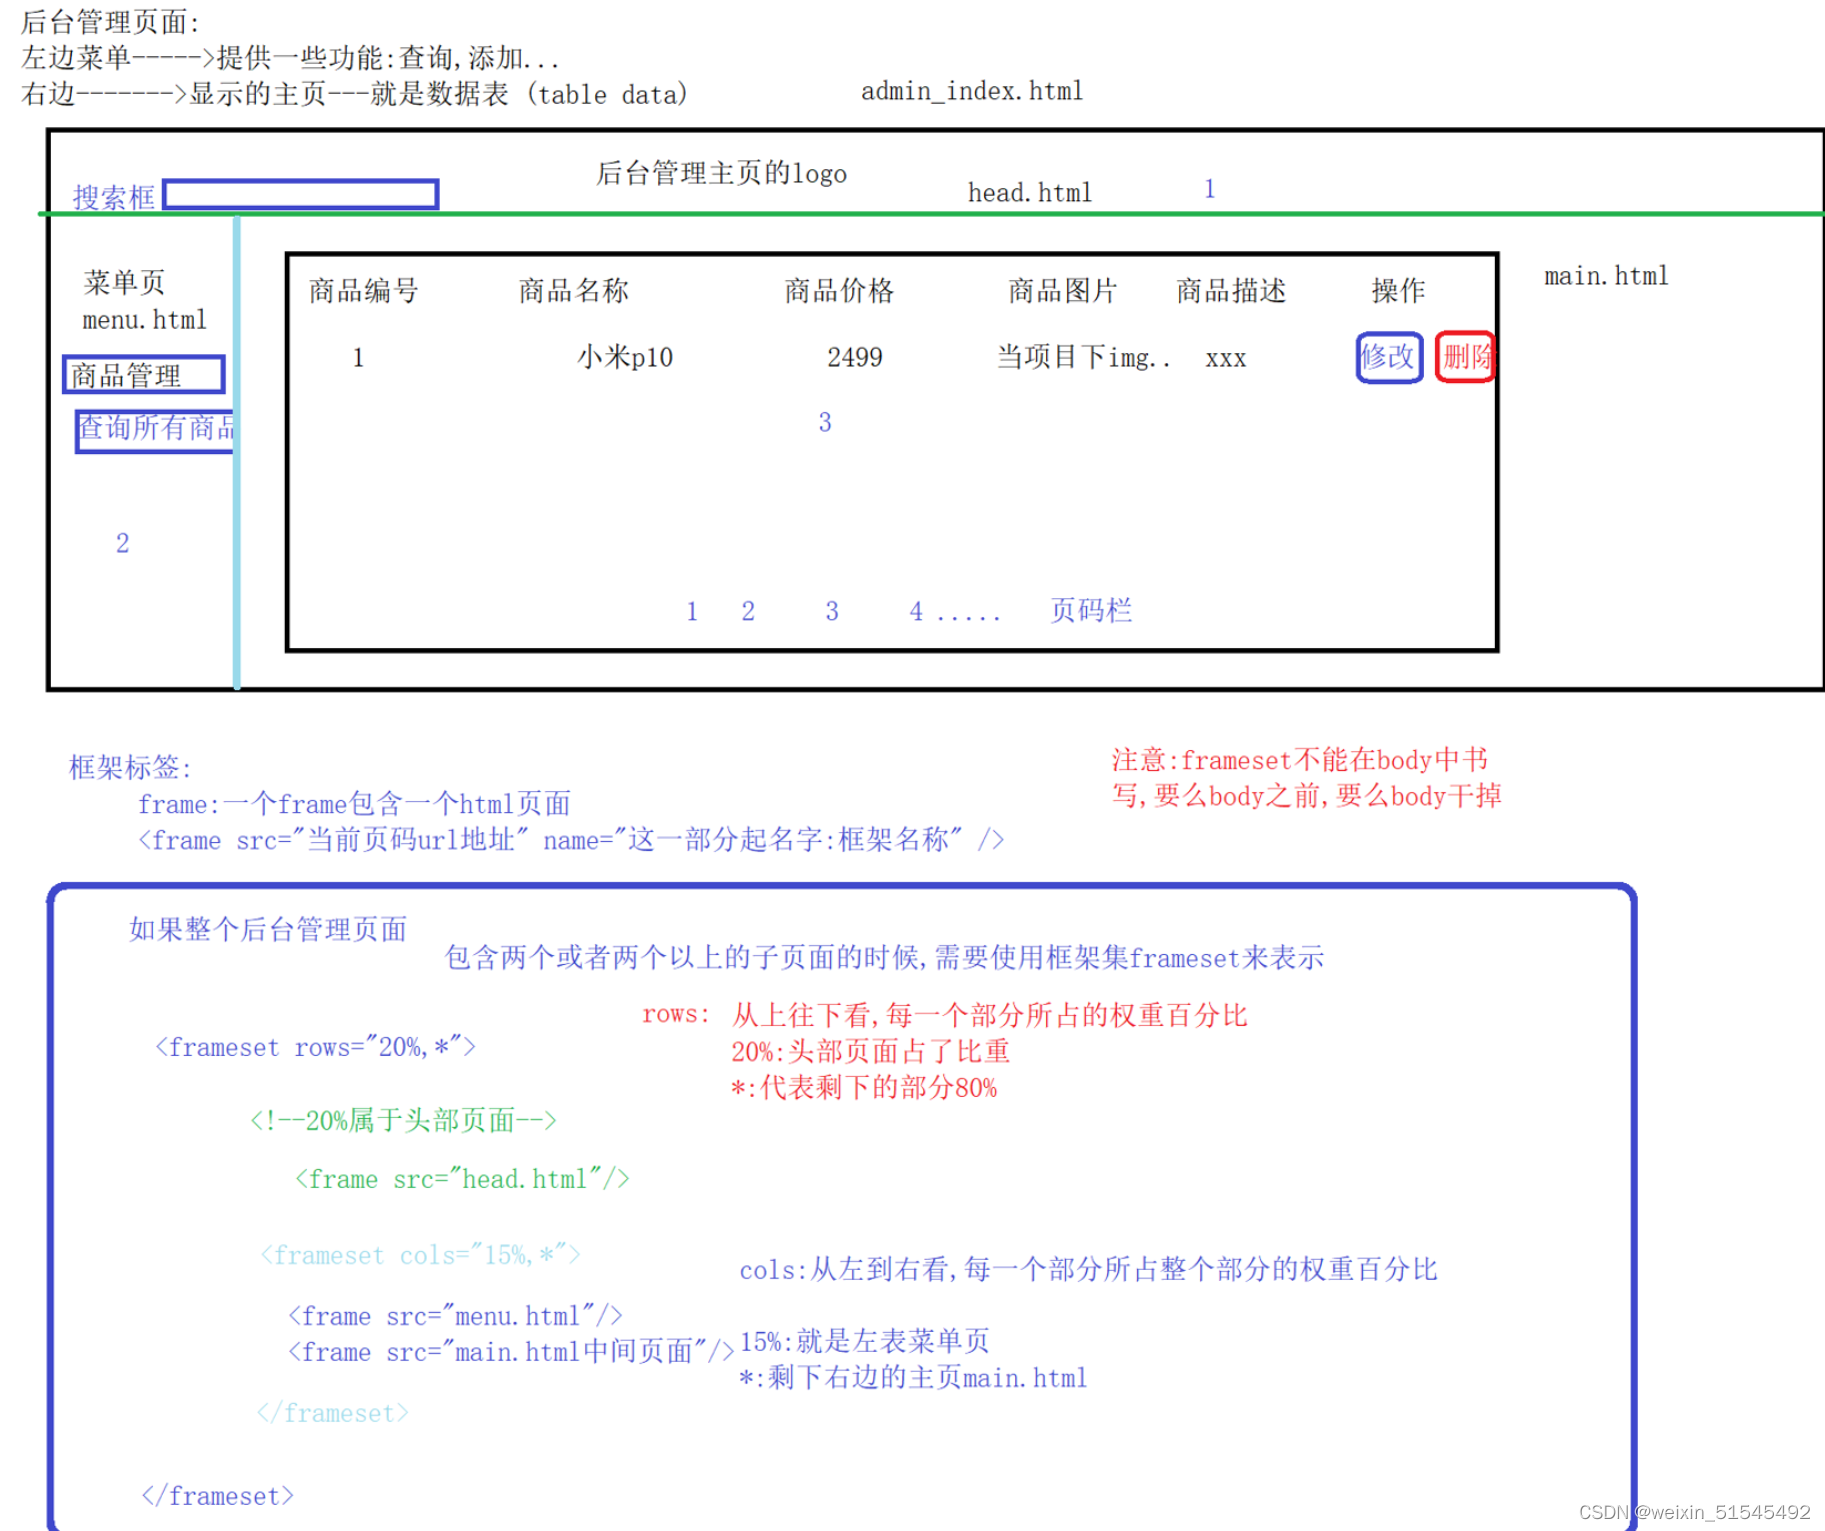The width and height of the screenshot is (1825, 1531).
Task: Click the green 20%属于头部页面 comment
Action: pyautogui.click(x=403, y=1120)
